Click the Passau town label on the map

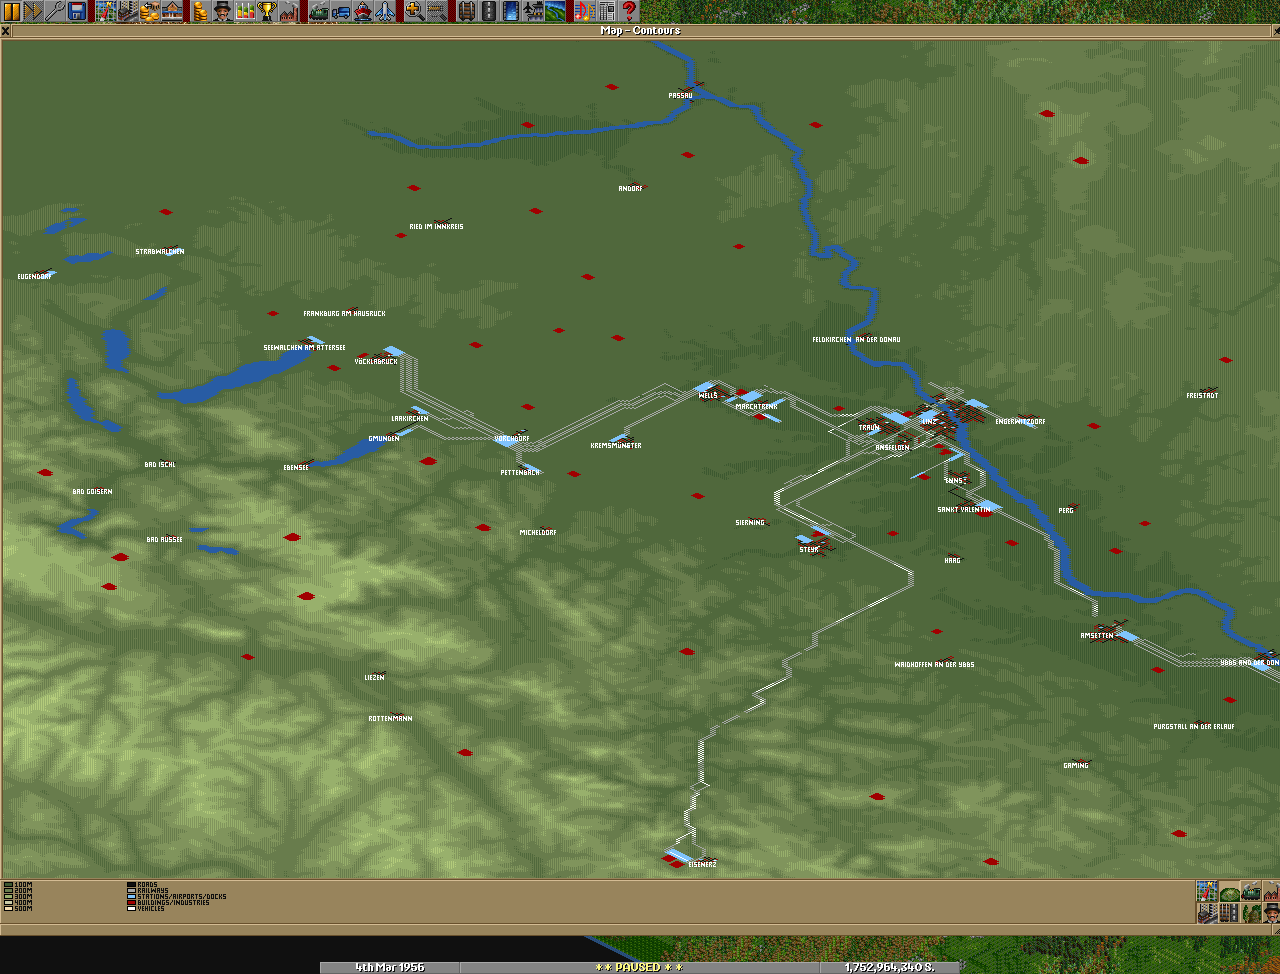click(680, 96)
